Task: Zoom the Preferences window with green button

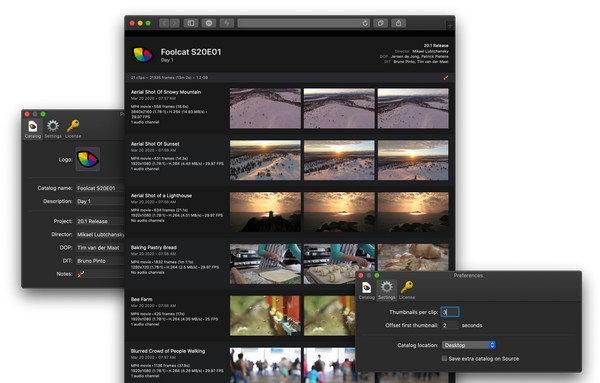Action: (x=377, y=275)
